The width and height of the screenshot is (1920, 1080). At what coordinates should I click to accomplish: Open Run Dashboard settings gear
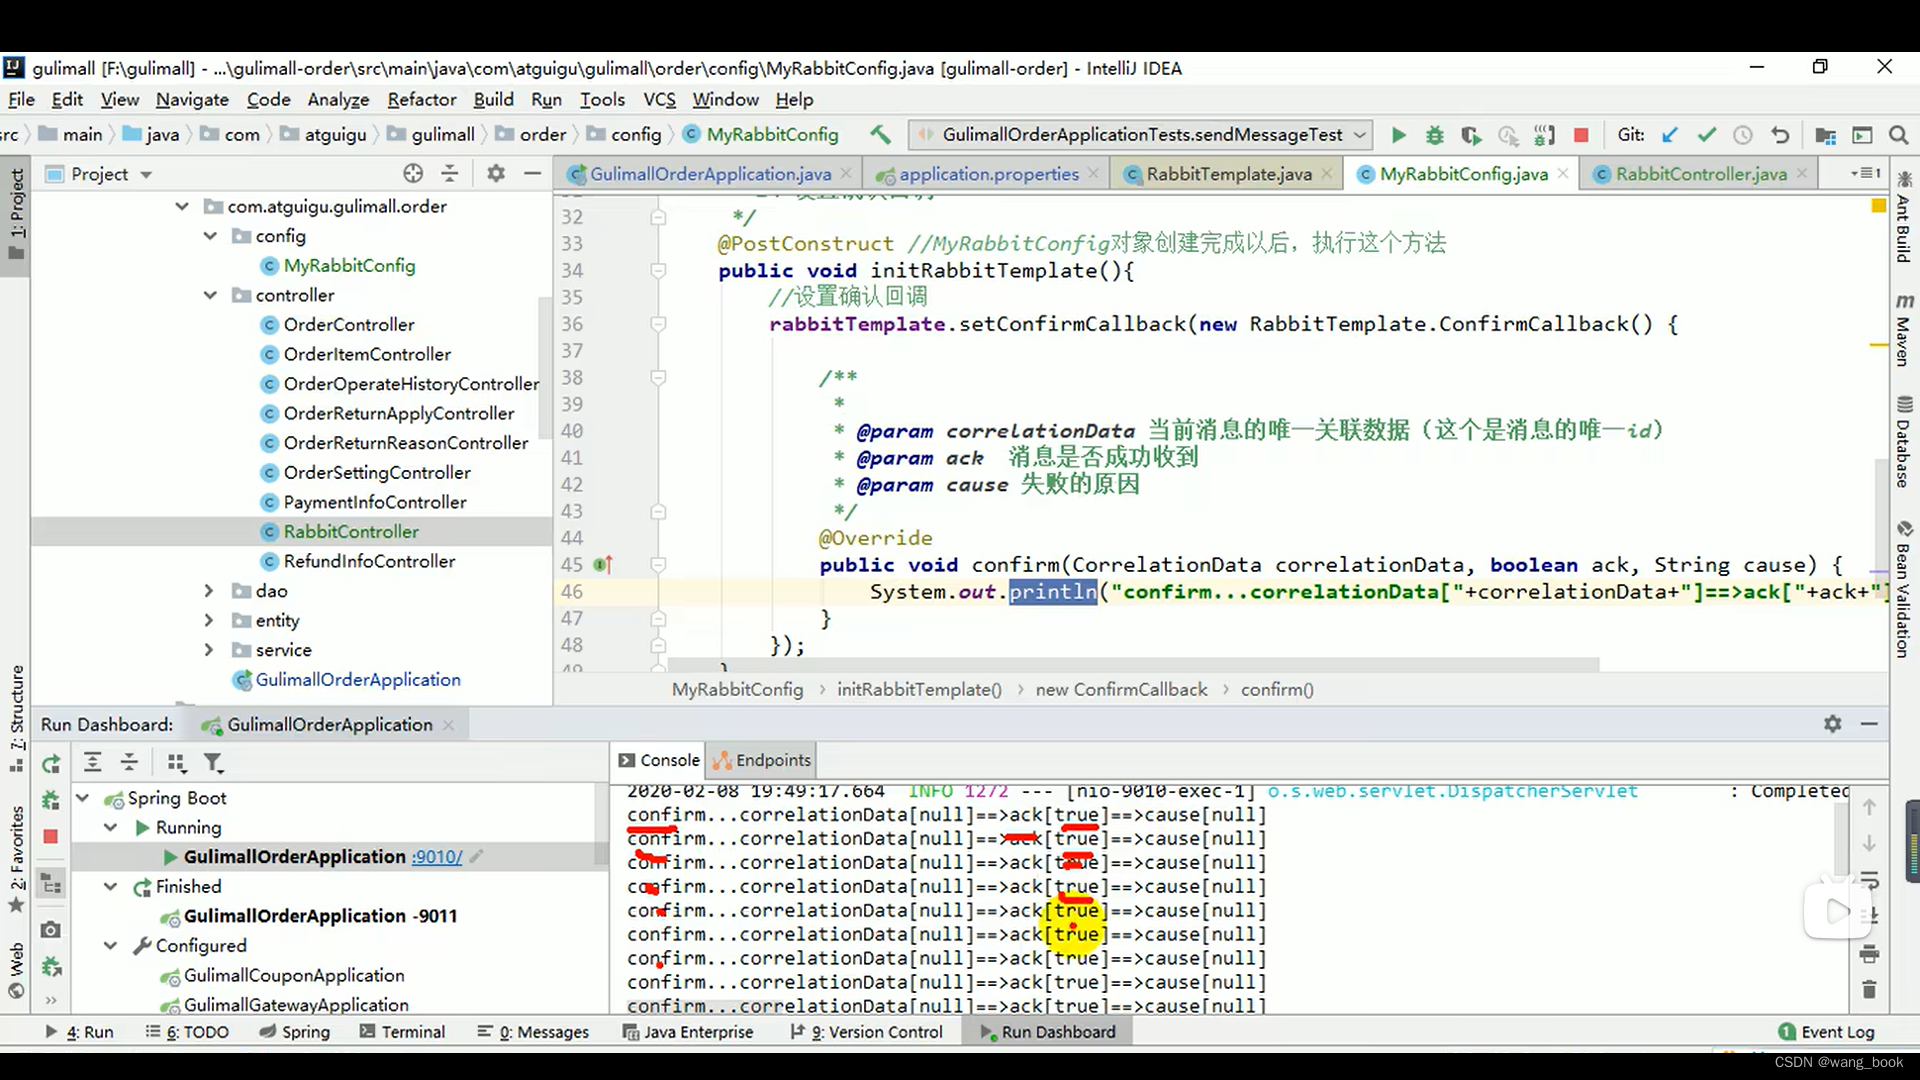1832,723
